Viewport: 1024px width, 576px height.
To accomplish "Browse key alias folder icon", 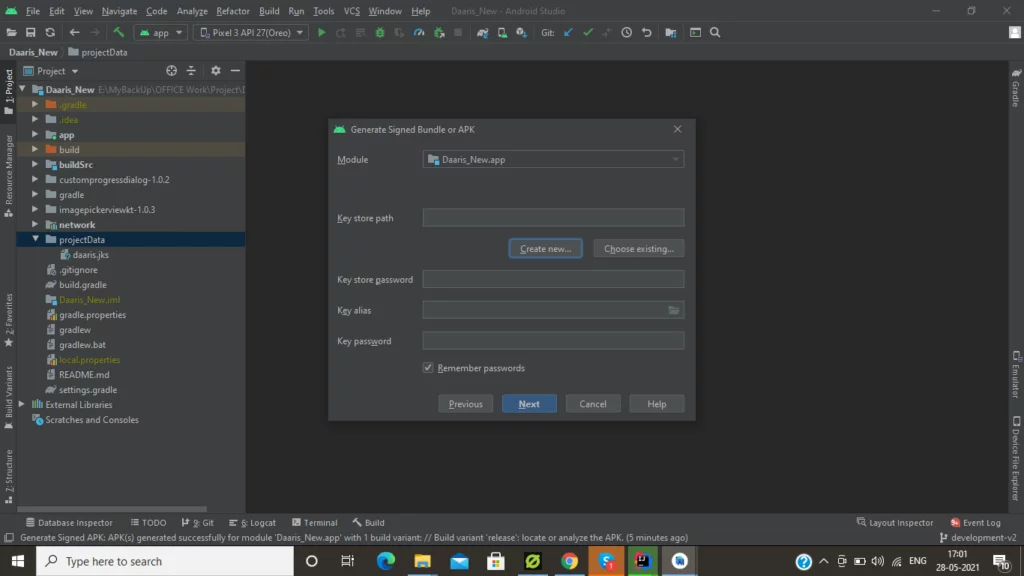I will [674, 311].
